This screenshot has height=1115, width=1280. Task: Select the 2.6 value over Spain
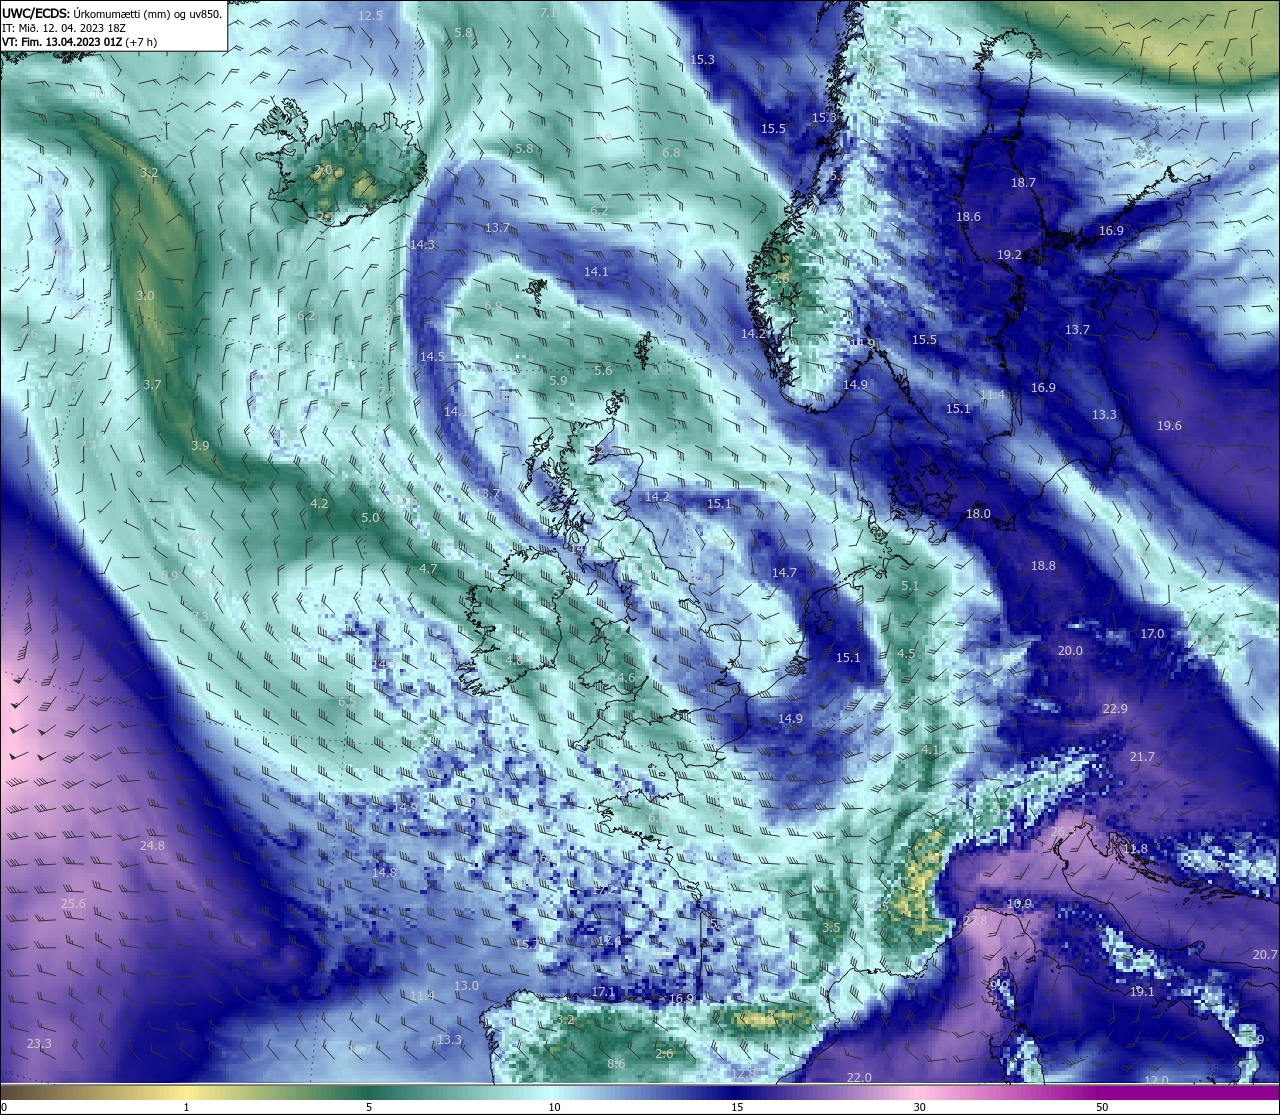(x=664, y=1054)
